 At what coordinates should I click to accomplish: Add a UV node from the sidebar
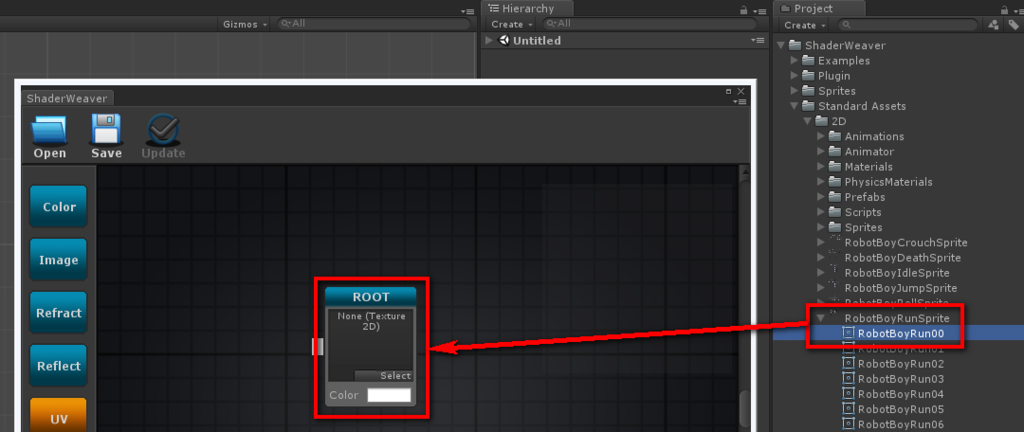point(59,415)
